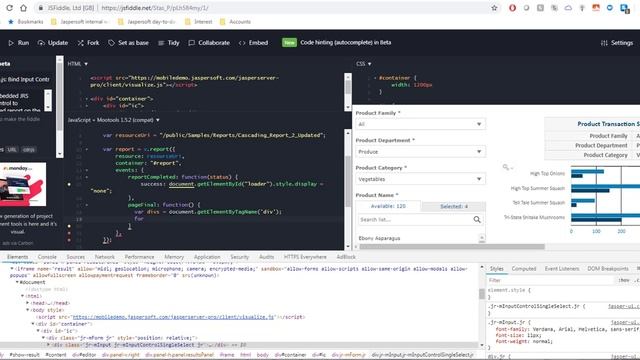The height and width of the screenshot is (360, 640).
Task: Switch to Selected: 4 tab
Action: click(x=454, y=207)
